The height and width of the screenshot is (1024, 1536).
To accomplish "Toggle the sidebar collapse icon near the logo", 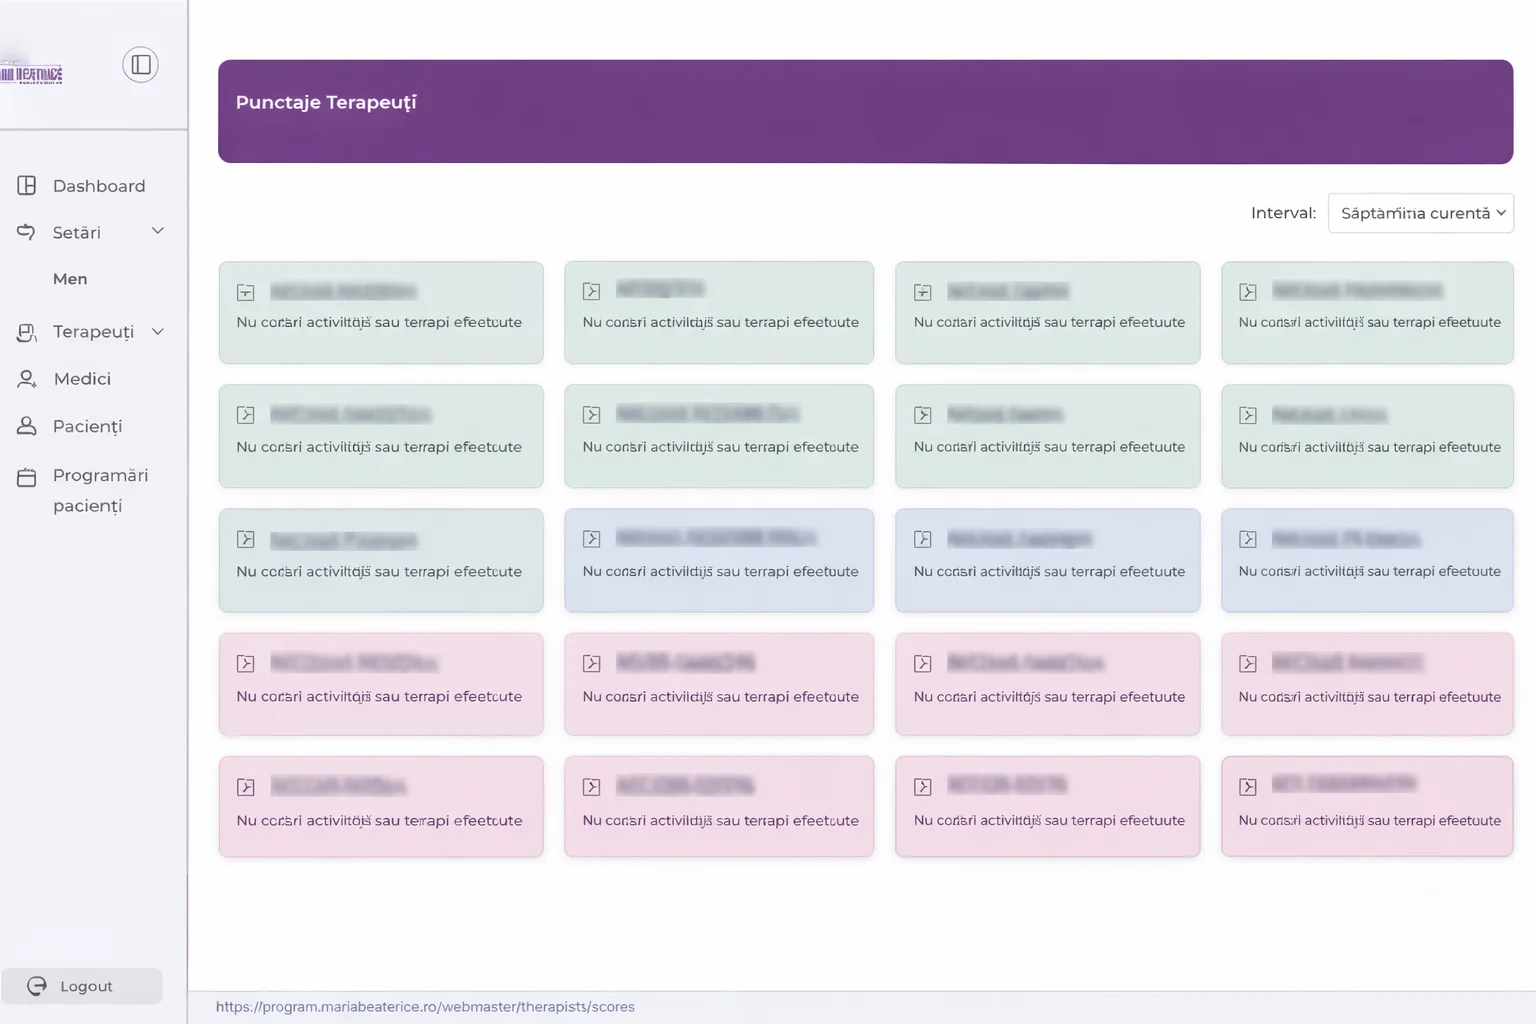I will point(140,65).
